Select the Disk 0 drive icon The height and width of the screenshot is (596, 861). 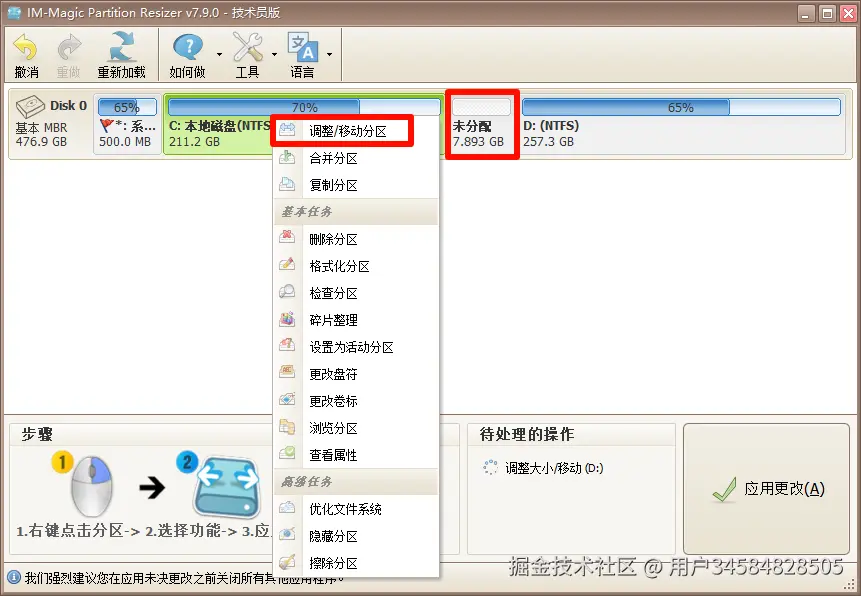[30, 106]
